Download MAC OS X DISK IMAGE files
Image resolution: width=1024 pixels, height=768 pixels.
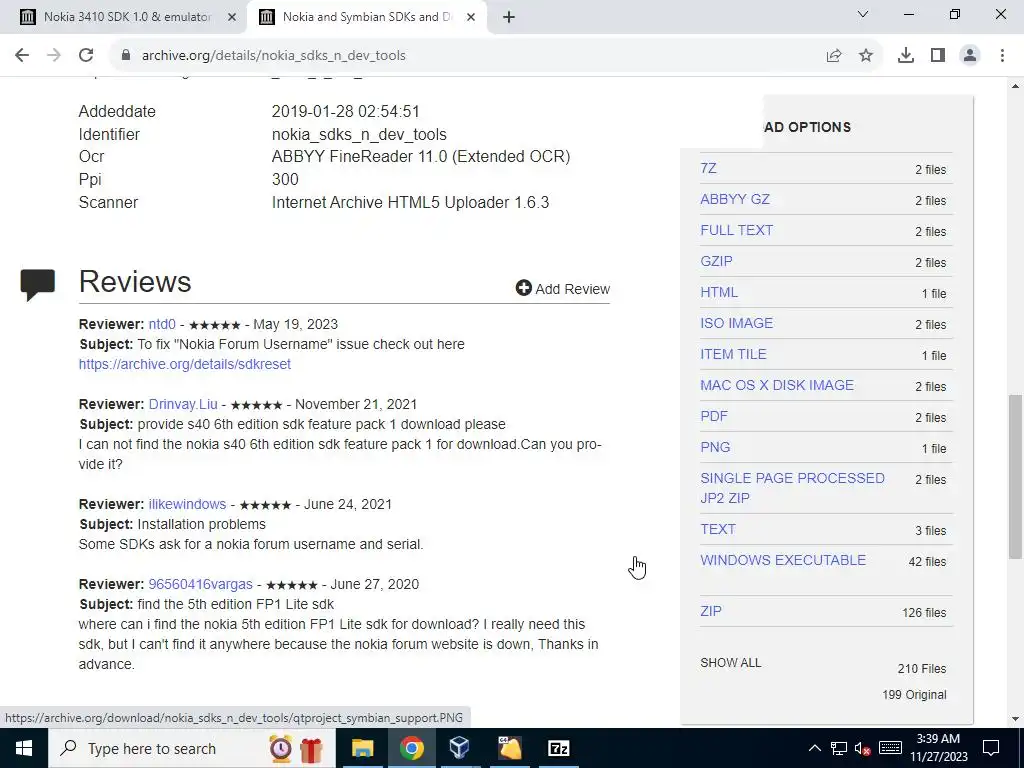pyautogui.click(x=777, y=385)
